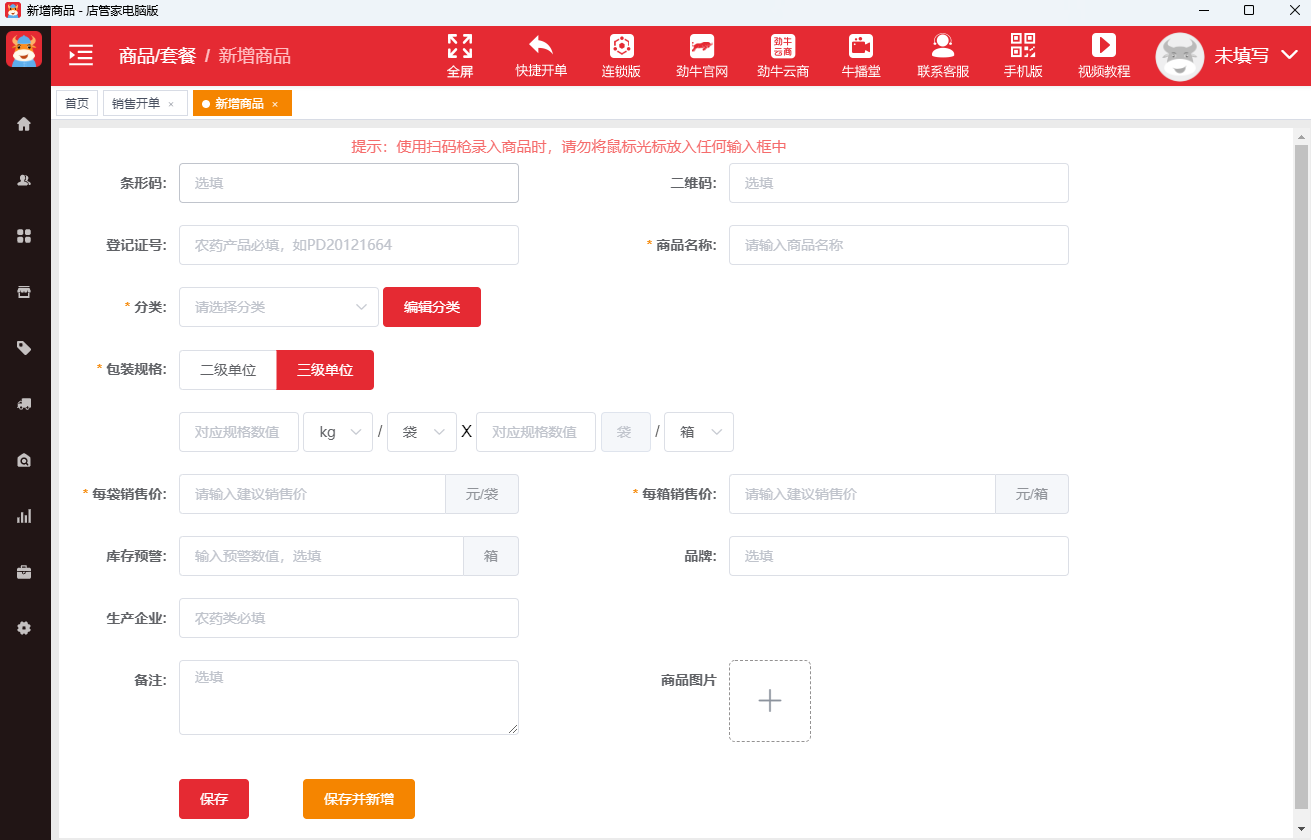Close the 新增商品 tab
The width and height of the screenshot is (1311, 840).
275,104
